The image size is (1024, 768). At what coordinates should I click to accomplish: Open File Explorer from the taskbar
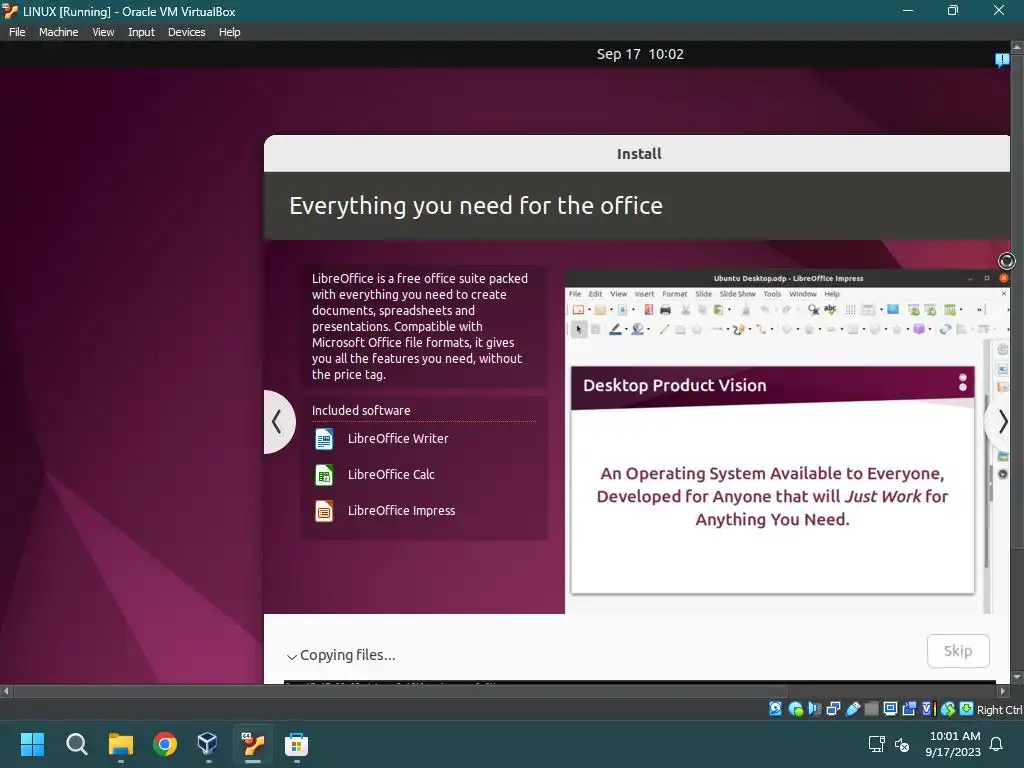[121, 744]
